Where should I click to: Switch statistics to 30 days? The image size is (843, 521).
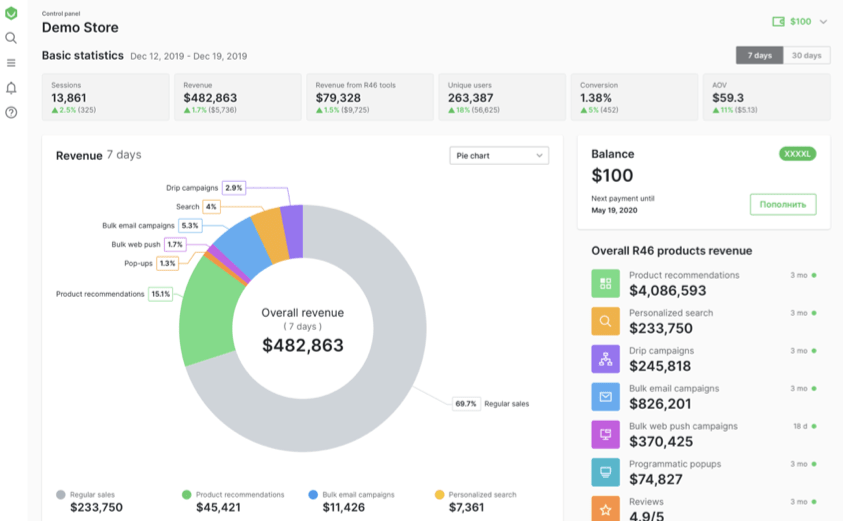[806, 55]
